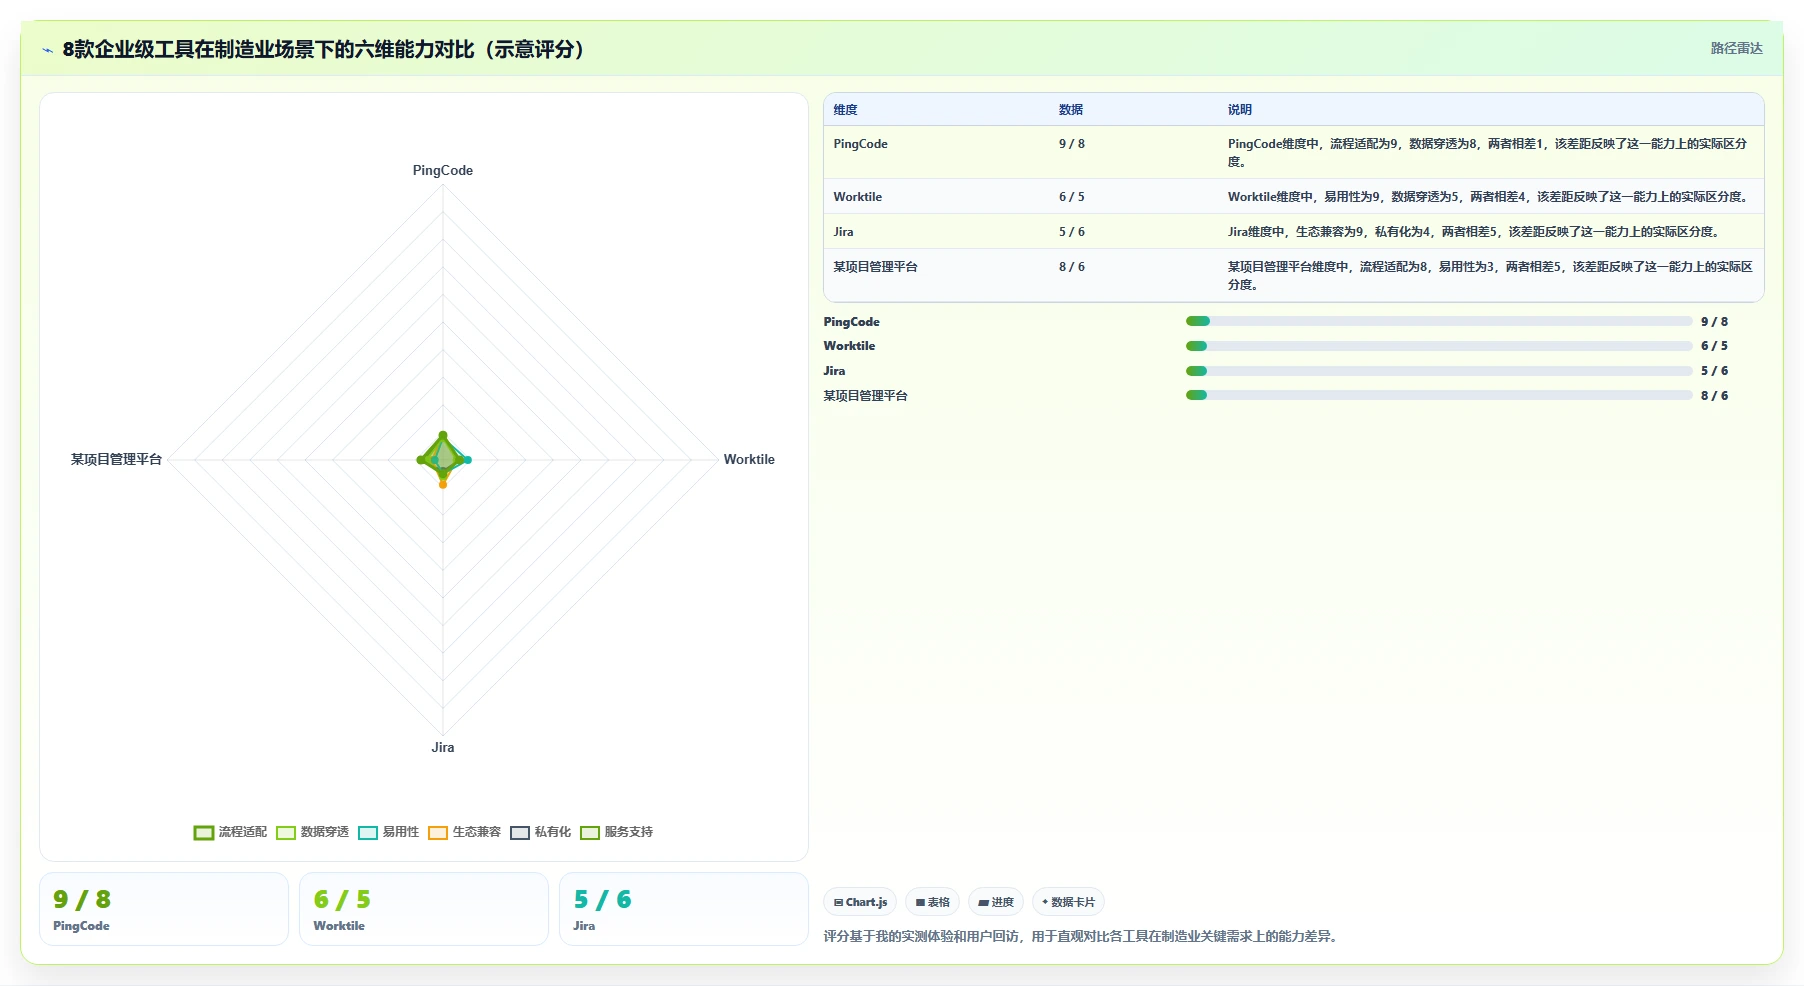Click the footnote text about 实测体验
The image size is (1804, 986).
pos(1082,937)
